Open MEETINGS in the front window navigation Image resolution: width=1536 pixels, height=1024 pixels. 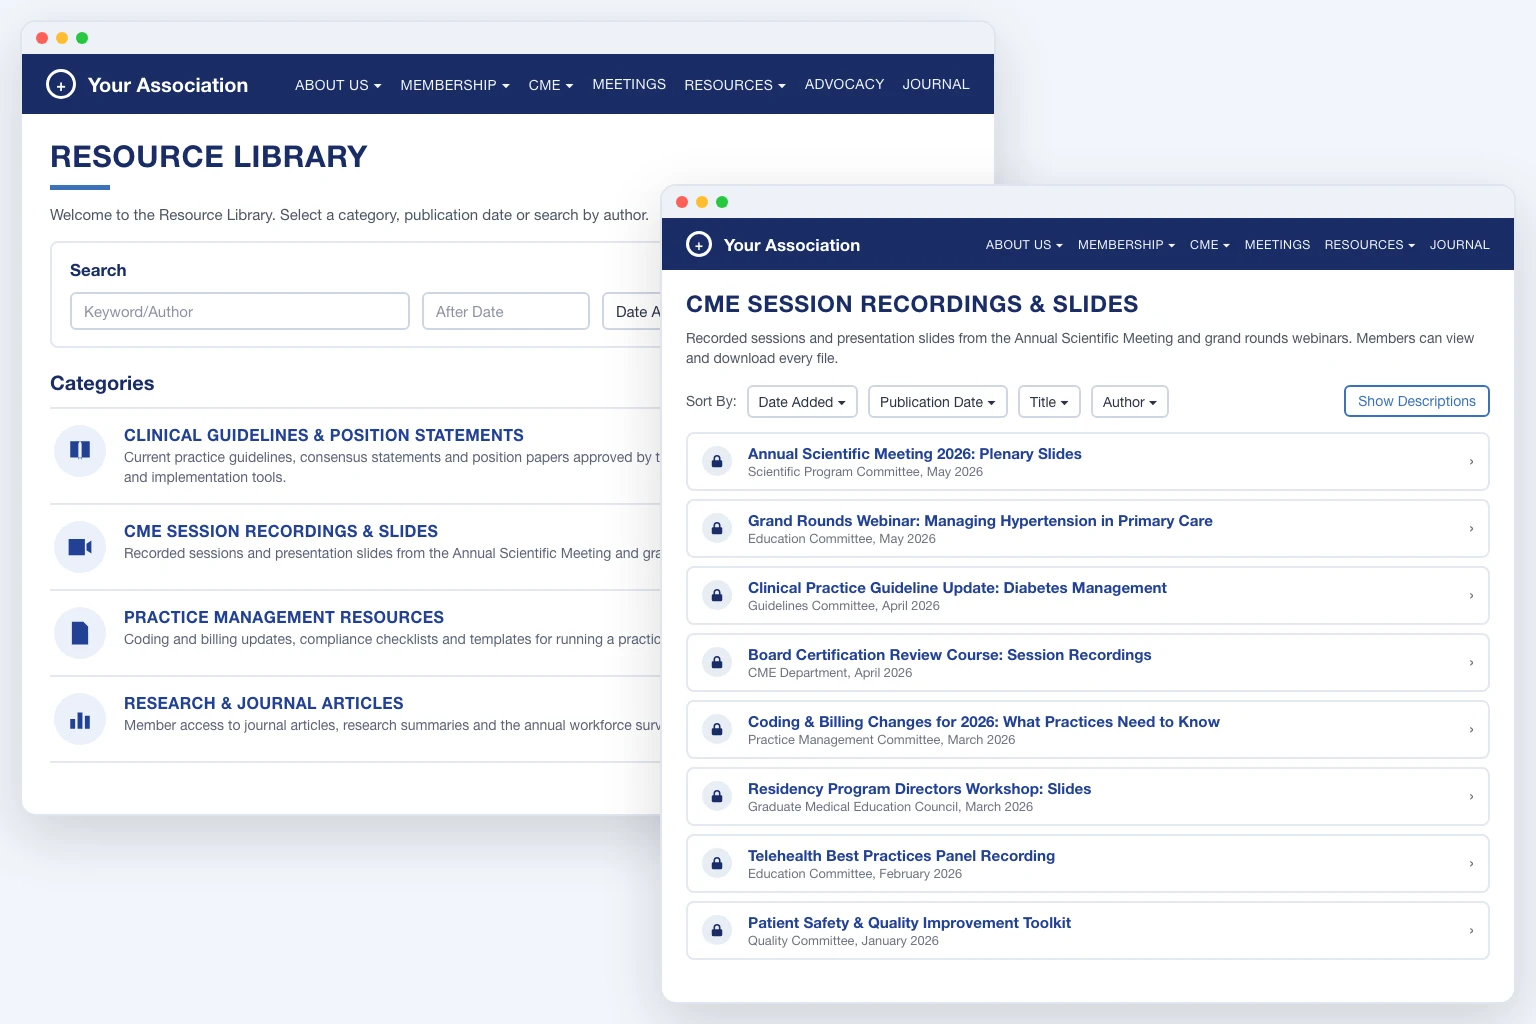1277,245
